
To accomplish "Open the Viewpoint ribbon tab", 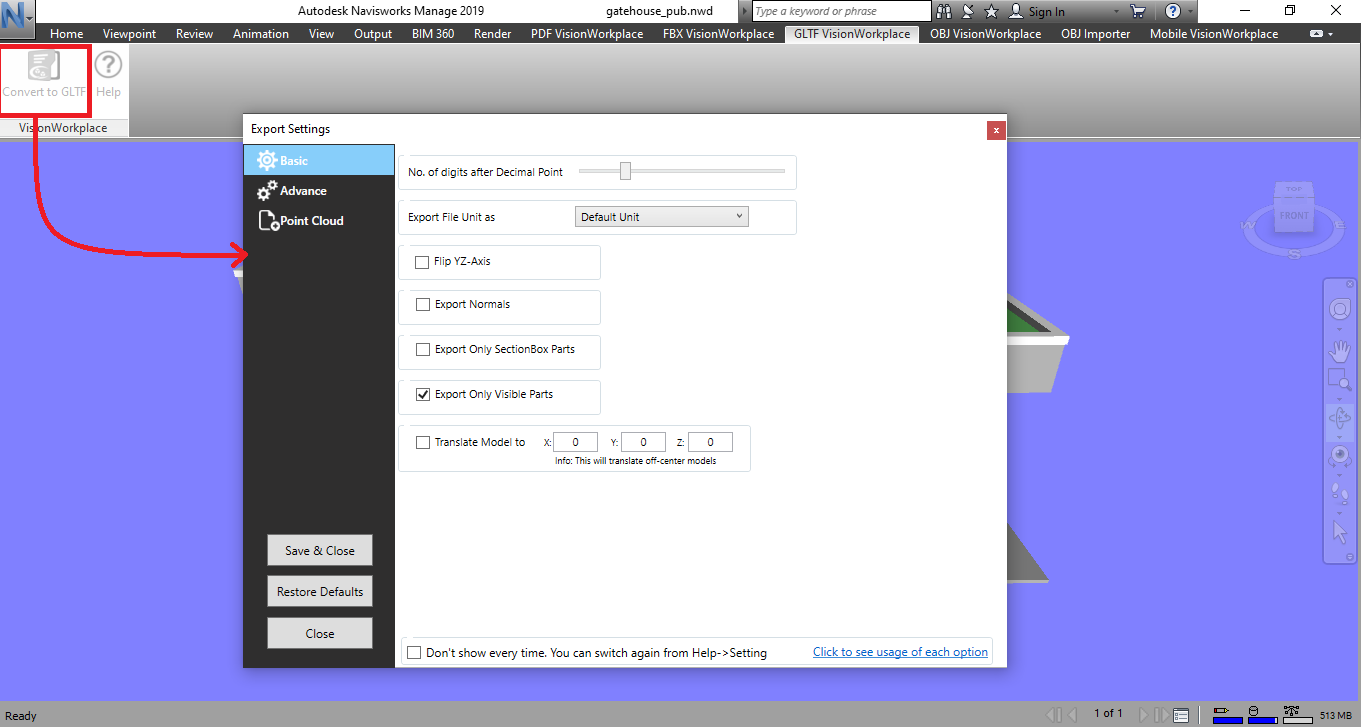I will coord(130,34).
